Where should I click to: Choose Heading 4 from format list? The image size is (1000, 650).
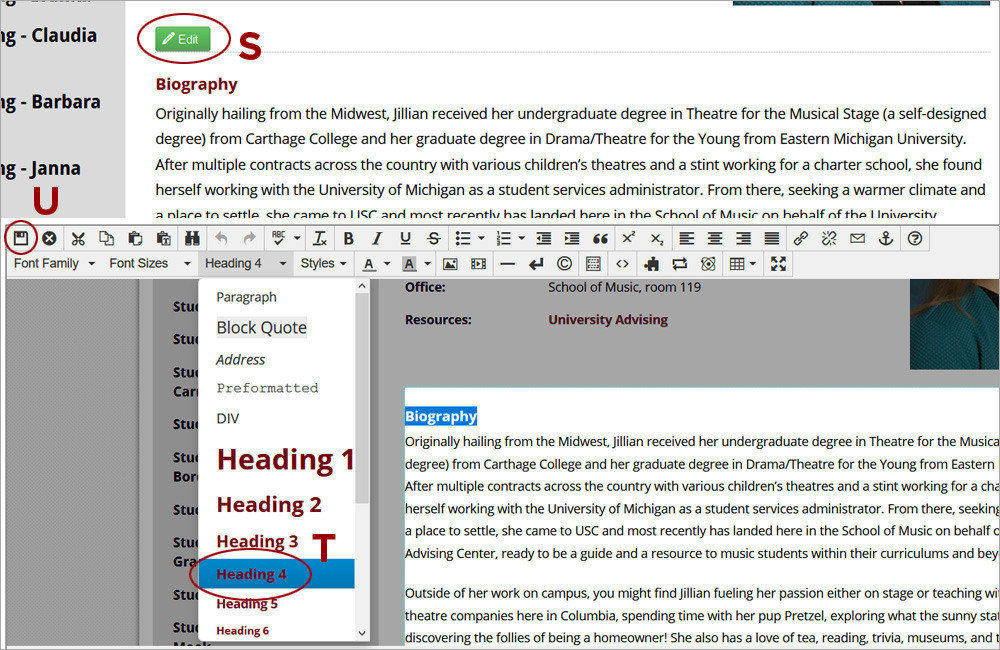click(x=276, y=573)
